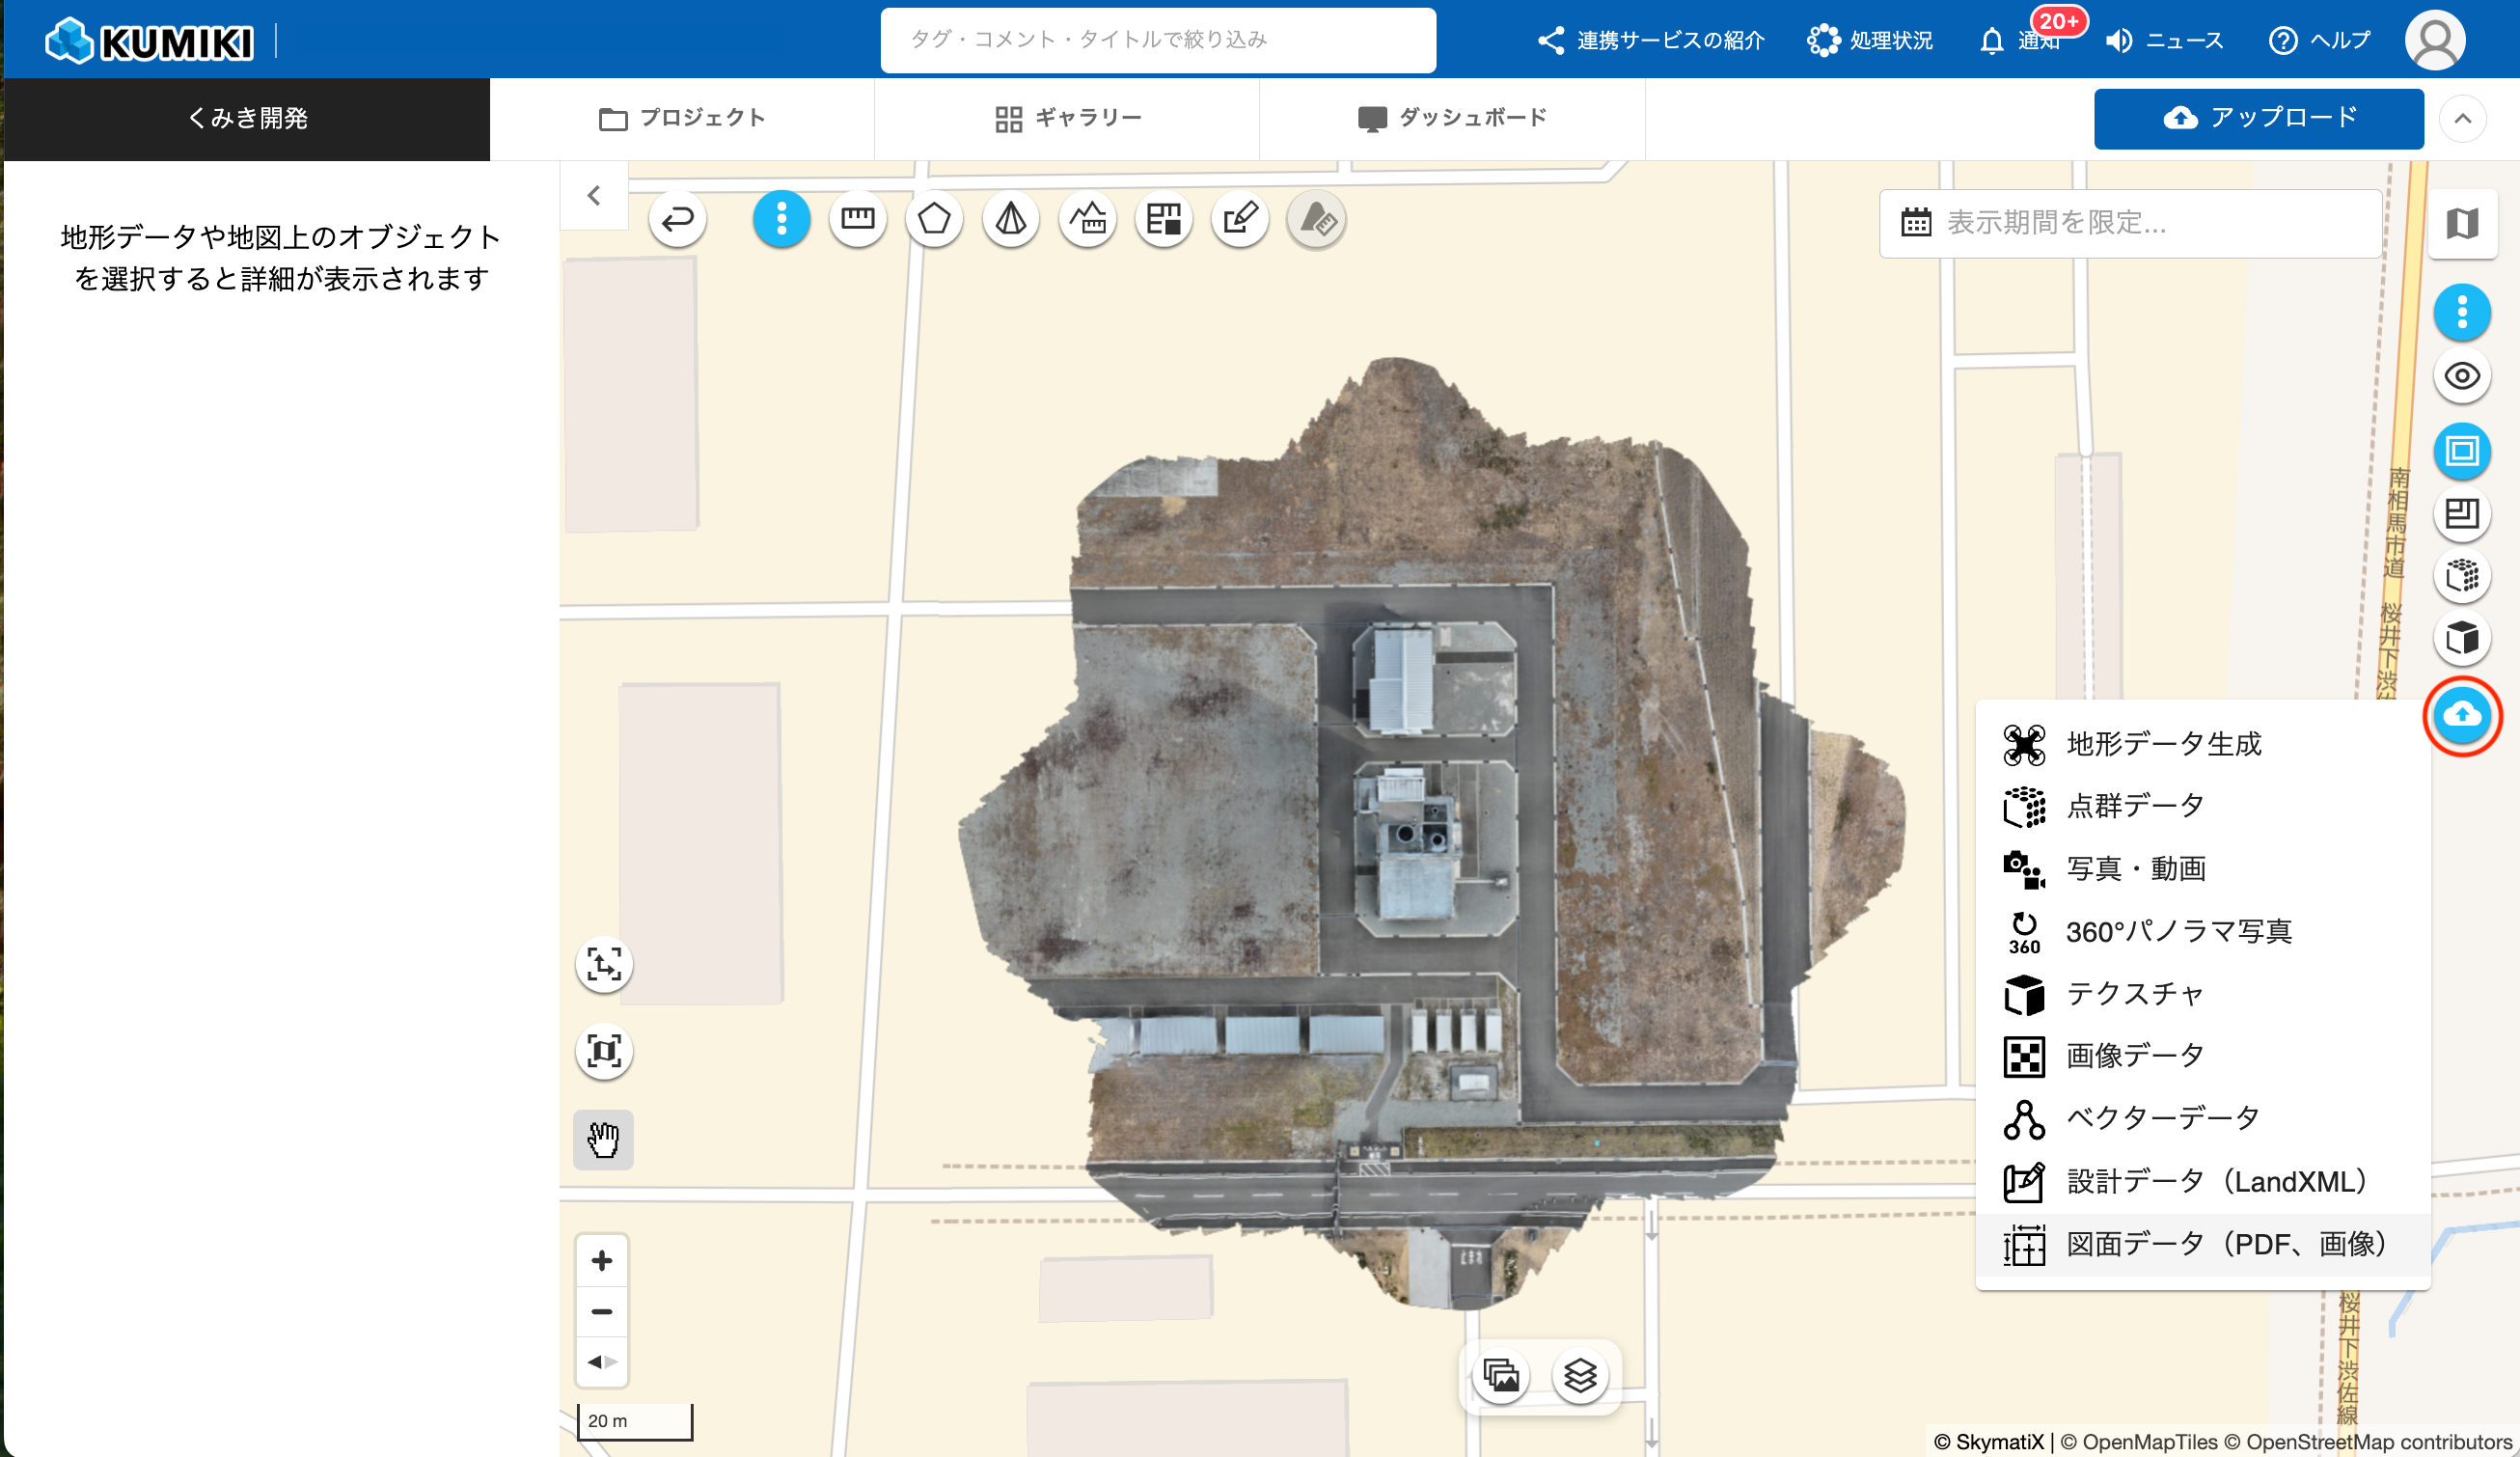2520x1457 pixels.
Task: Open the ギャラリー tab
Action: pos(1067,118)
